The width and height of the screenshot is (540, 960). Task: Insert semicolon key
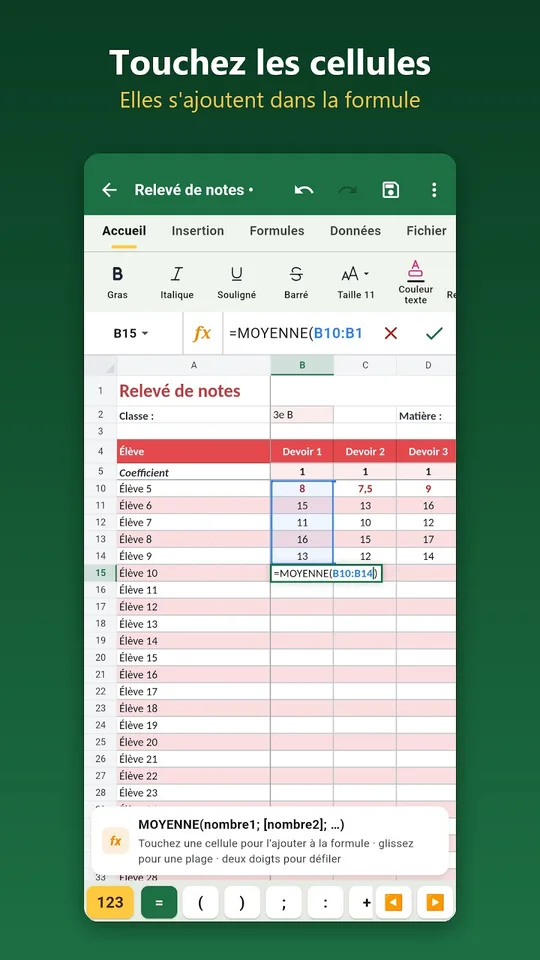point(283,902)
